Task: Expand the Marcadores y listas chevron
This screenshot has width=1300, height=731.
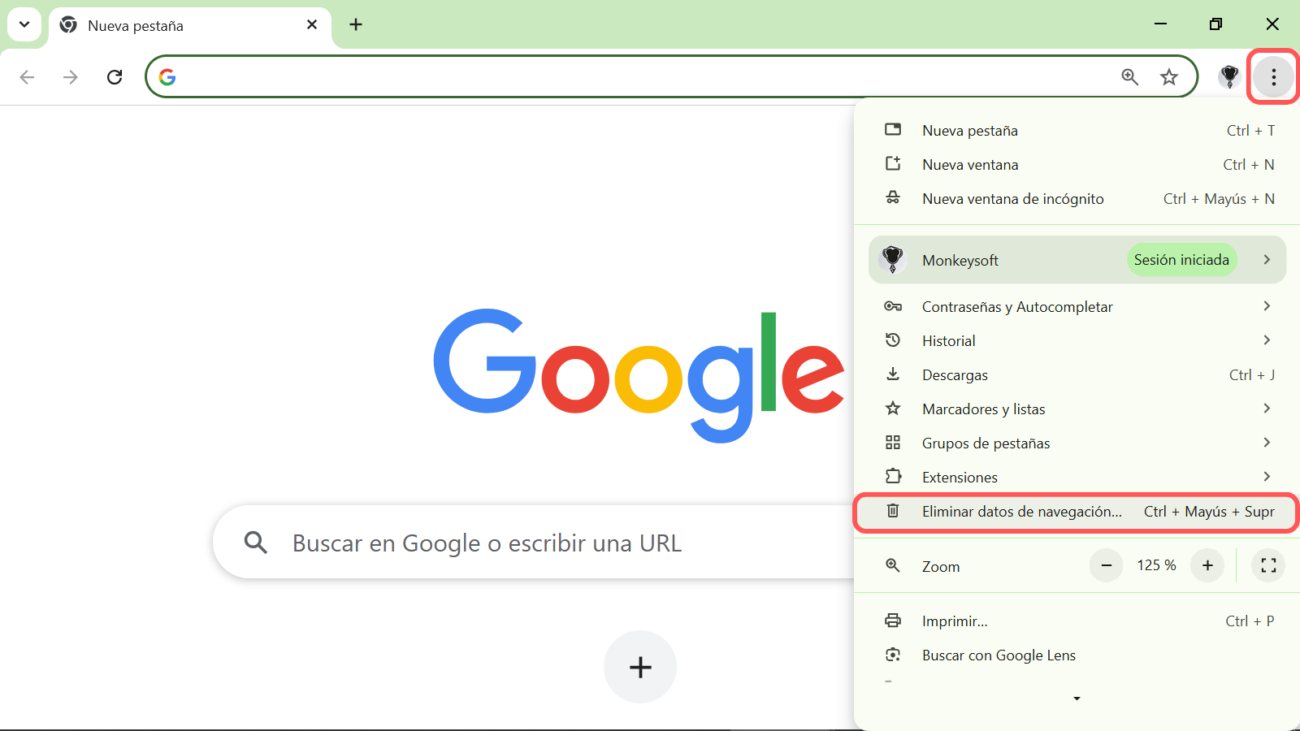Action: coord(1267,408)
